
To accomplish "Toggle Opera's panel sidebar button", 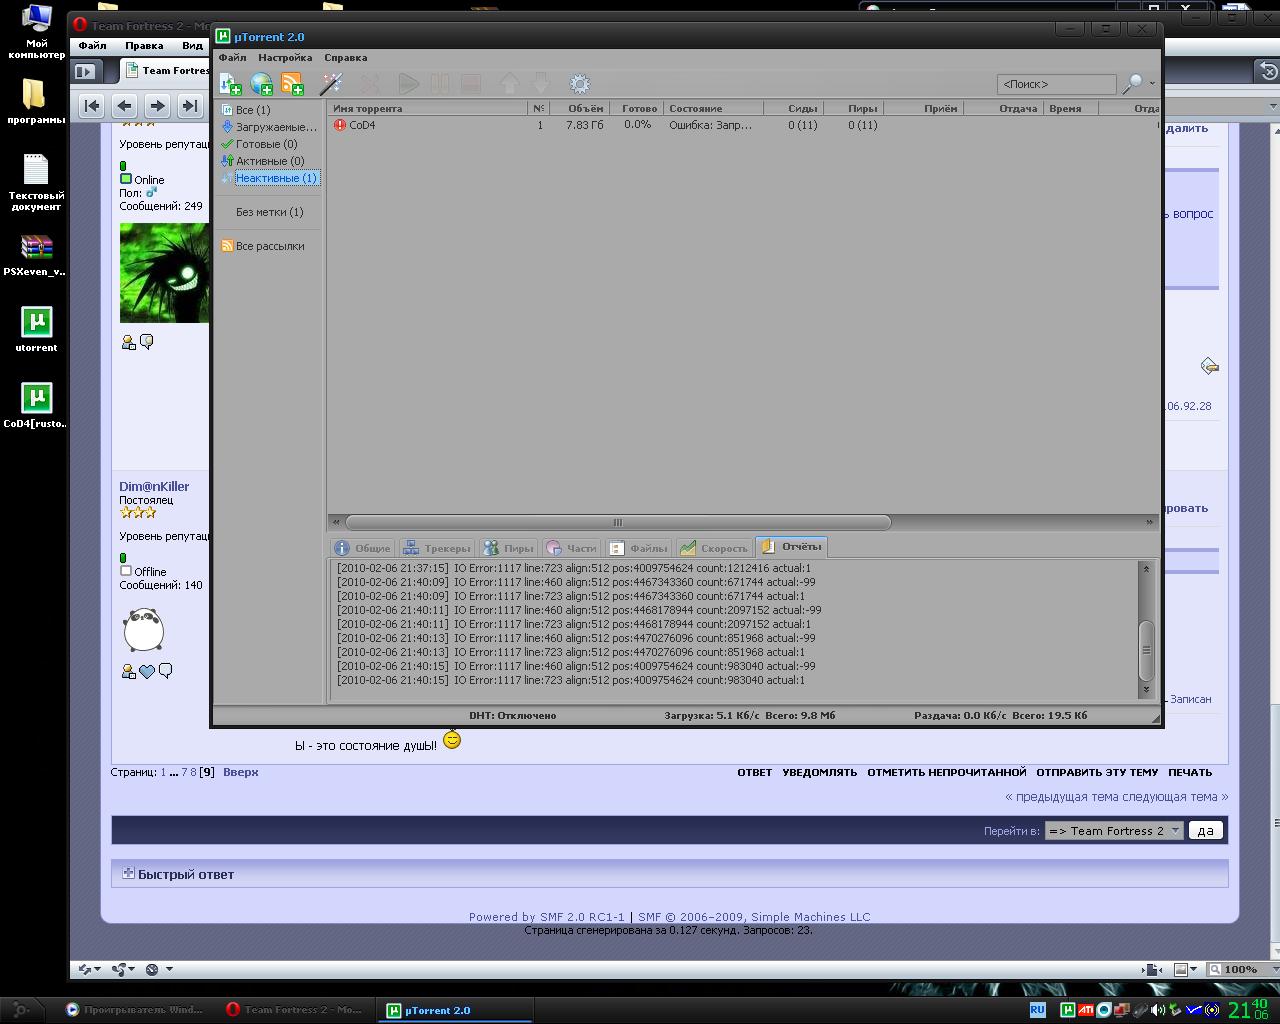I will coord(85,71).
